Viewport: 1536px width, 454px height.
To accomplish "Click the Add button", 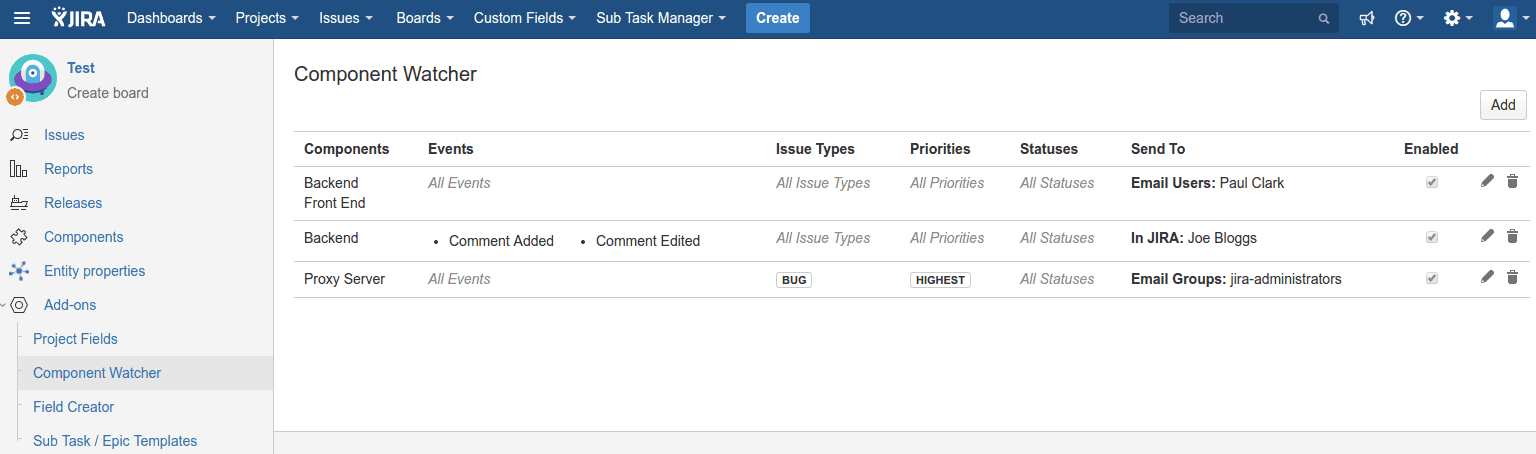I will pyautogui.click(x=1503, y=105).
